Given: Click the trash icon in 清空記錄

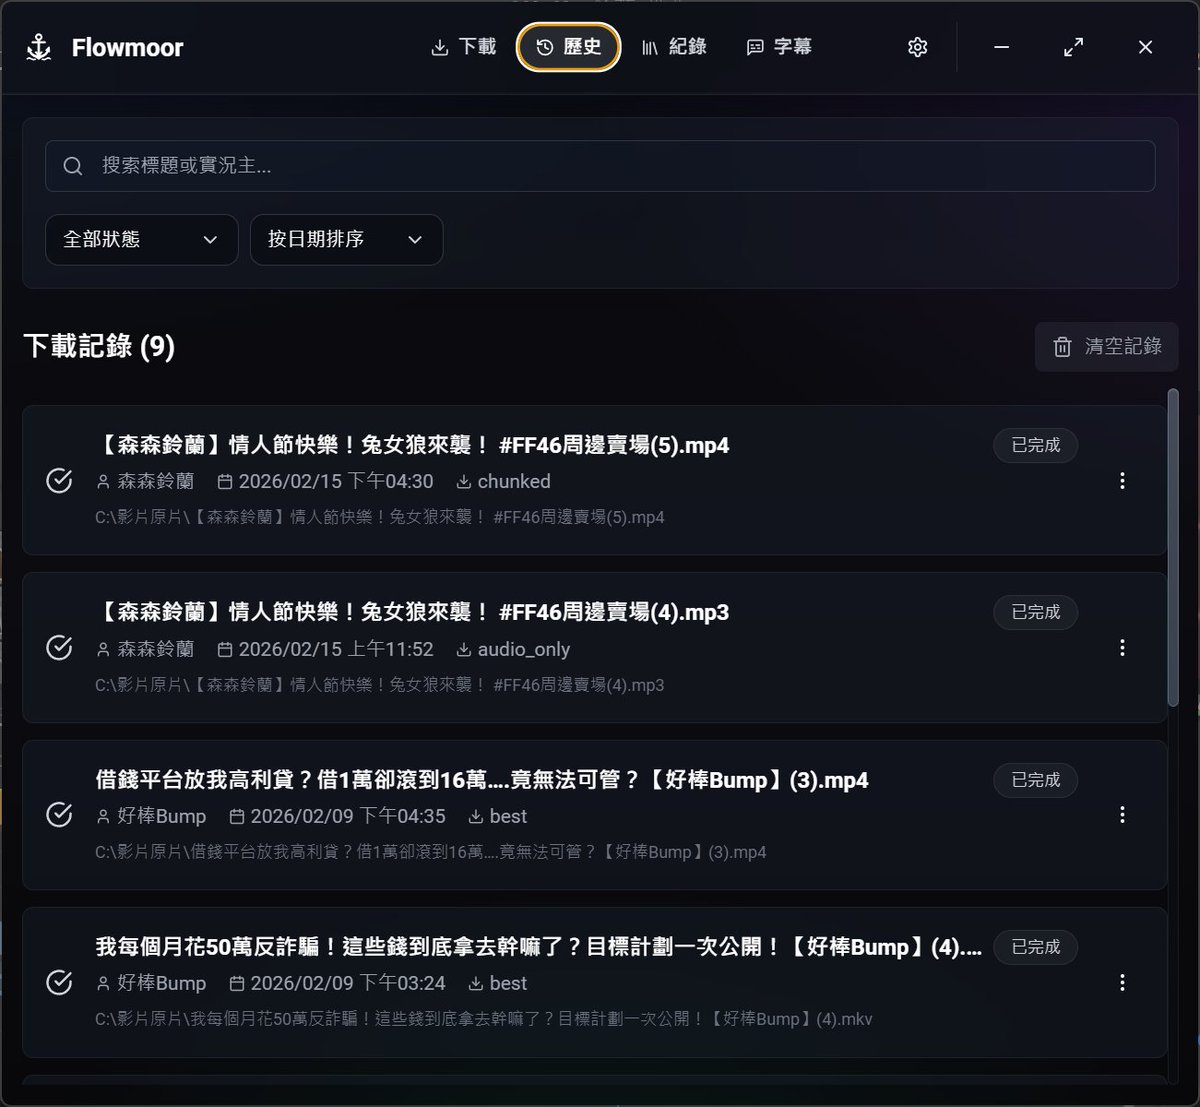Looking at the screenshot, I should 1062,347.
